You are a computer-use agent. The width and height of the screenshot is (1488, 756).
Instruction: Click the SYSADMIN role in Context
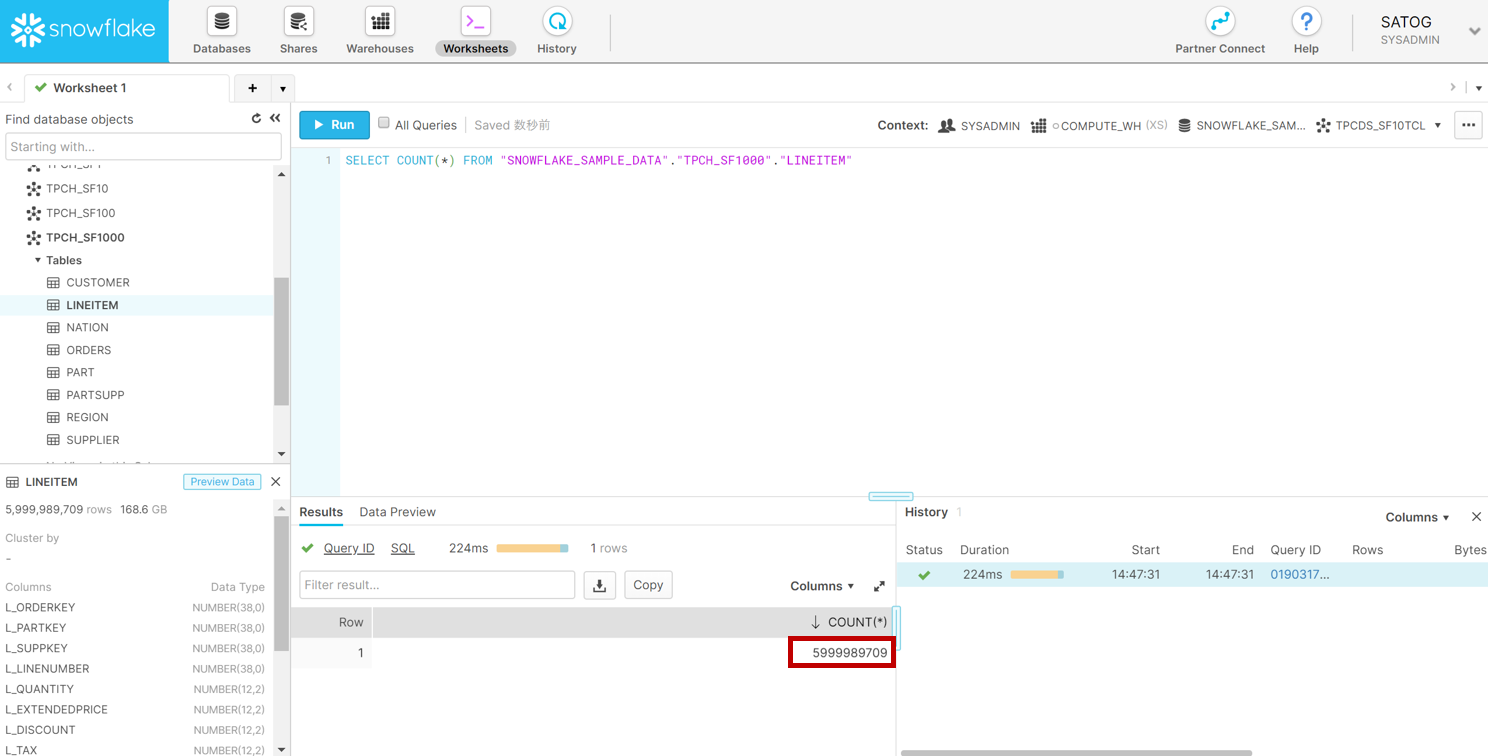[x=979, y=126]
